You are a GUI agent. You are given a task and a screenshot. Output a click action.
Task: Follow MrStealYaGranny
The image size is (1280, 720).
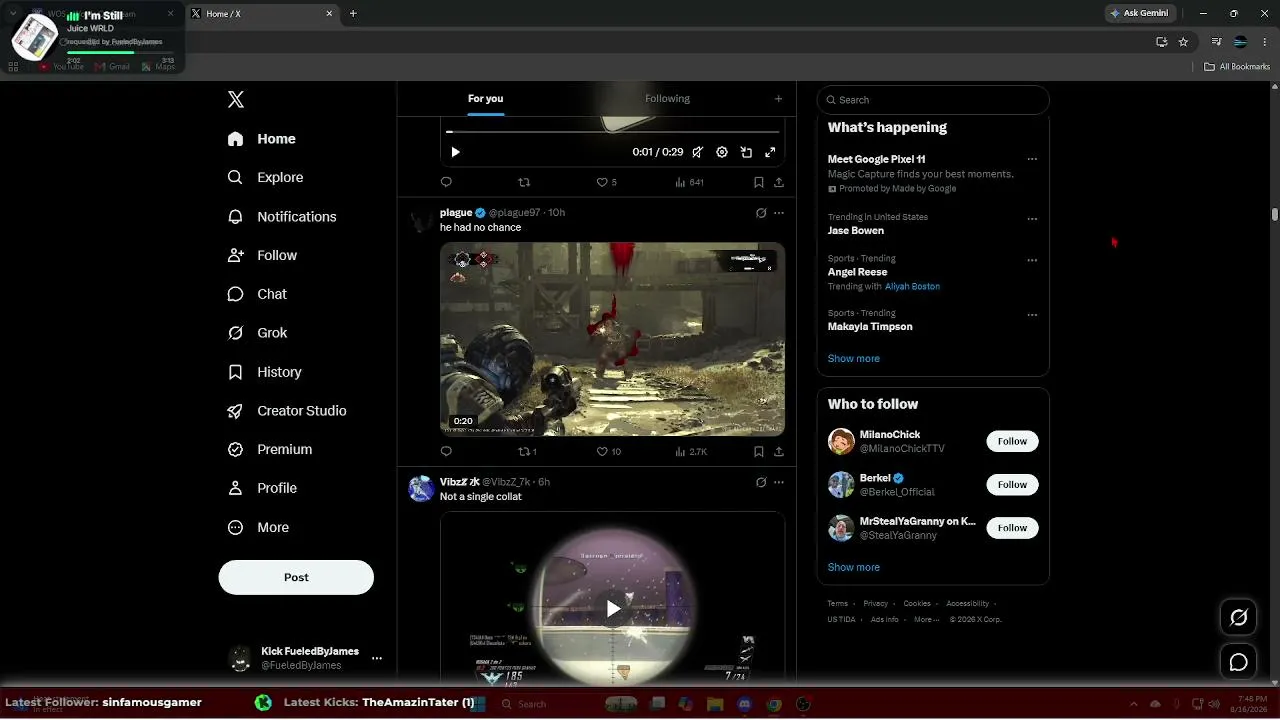(x=1012, y=528)
